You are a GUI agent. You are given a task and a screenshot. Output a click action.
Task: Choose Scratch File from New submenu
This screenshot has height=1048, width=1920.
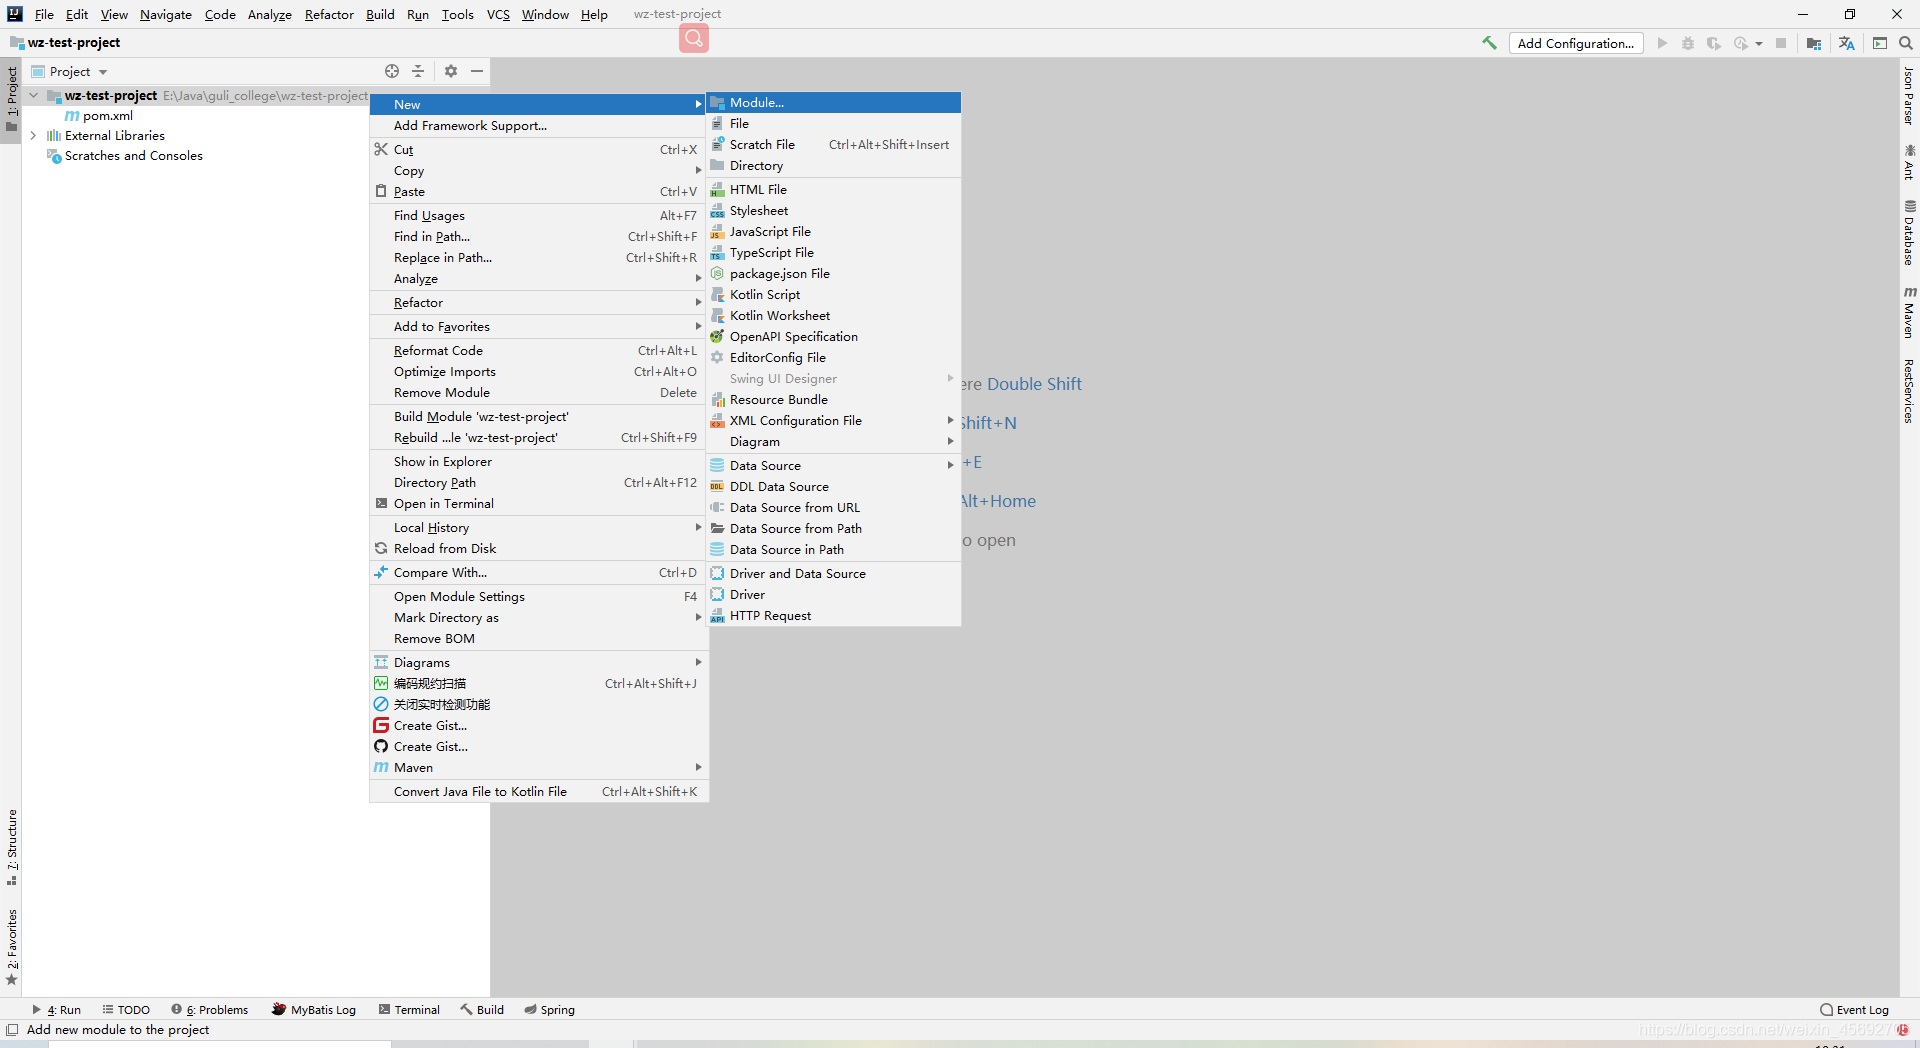tap(834, 145)
